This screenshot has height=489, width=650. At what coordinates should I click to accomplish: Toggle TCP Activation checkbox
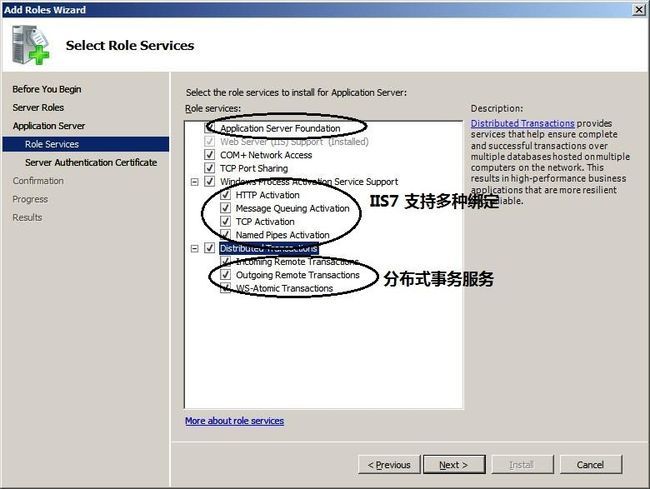[226, 221]
